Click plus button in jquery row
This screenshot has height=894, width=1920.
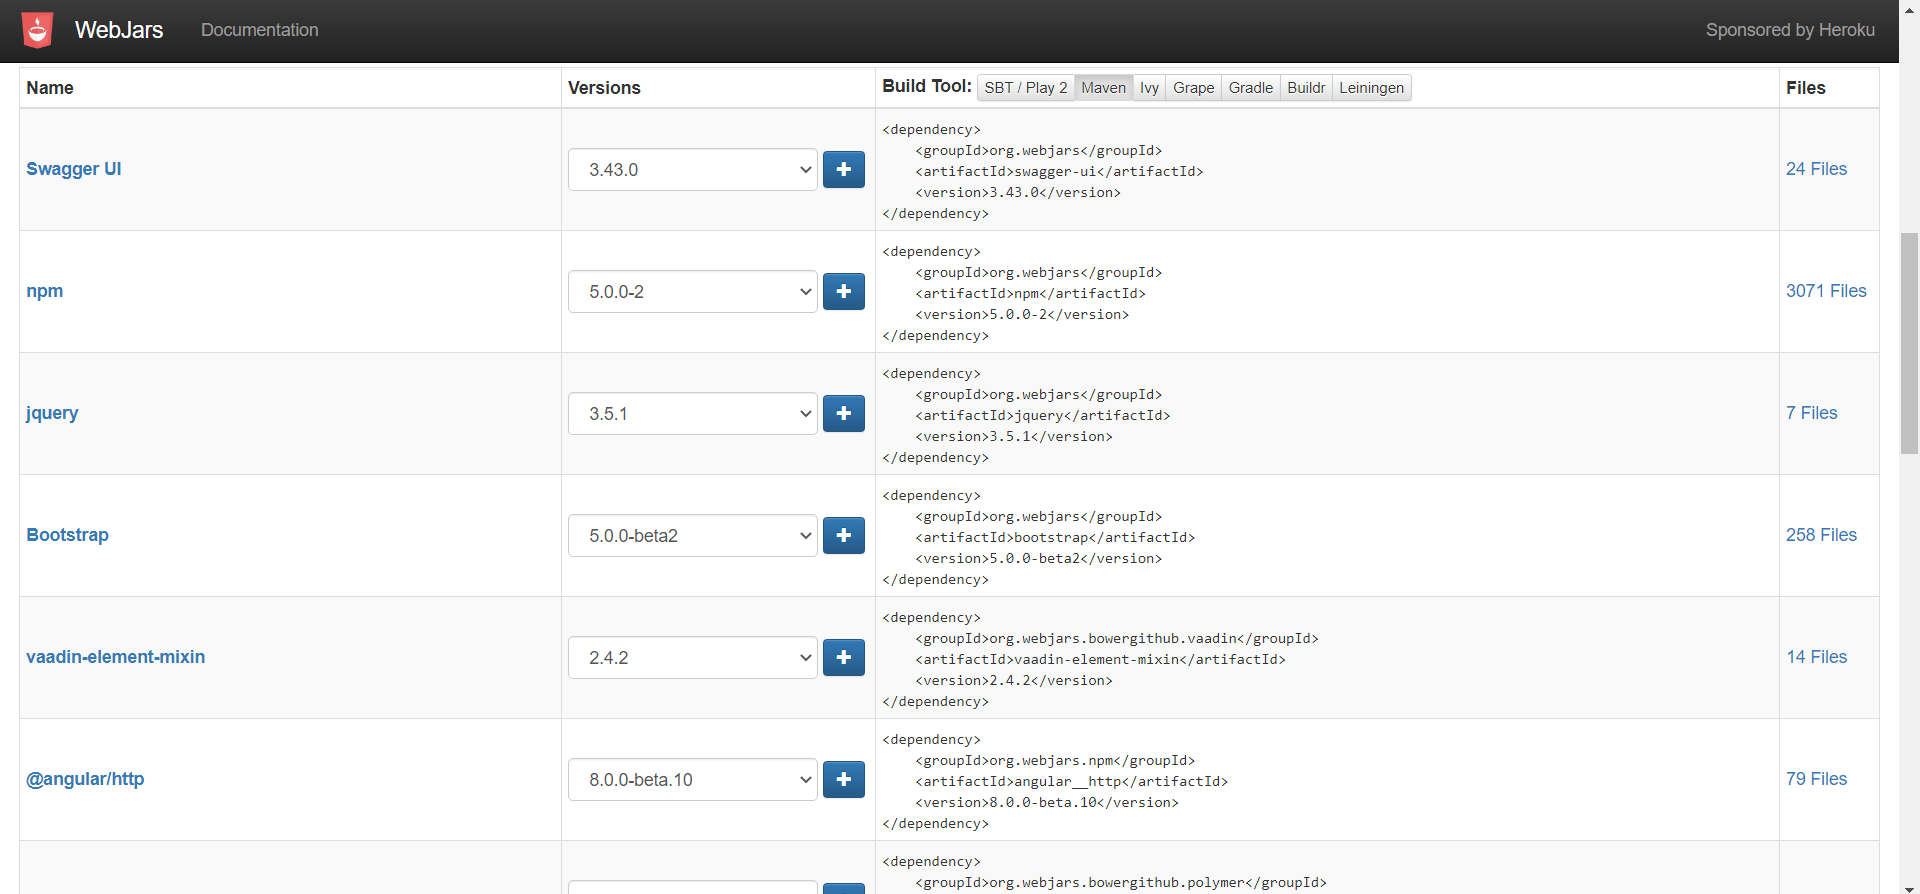click(844, 414)
